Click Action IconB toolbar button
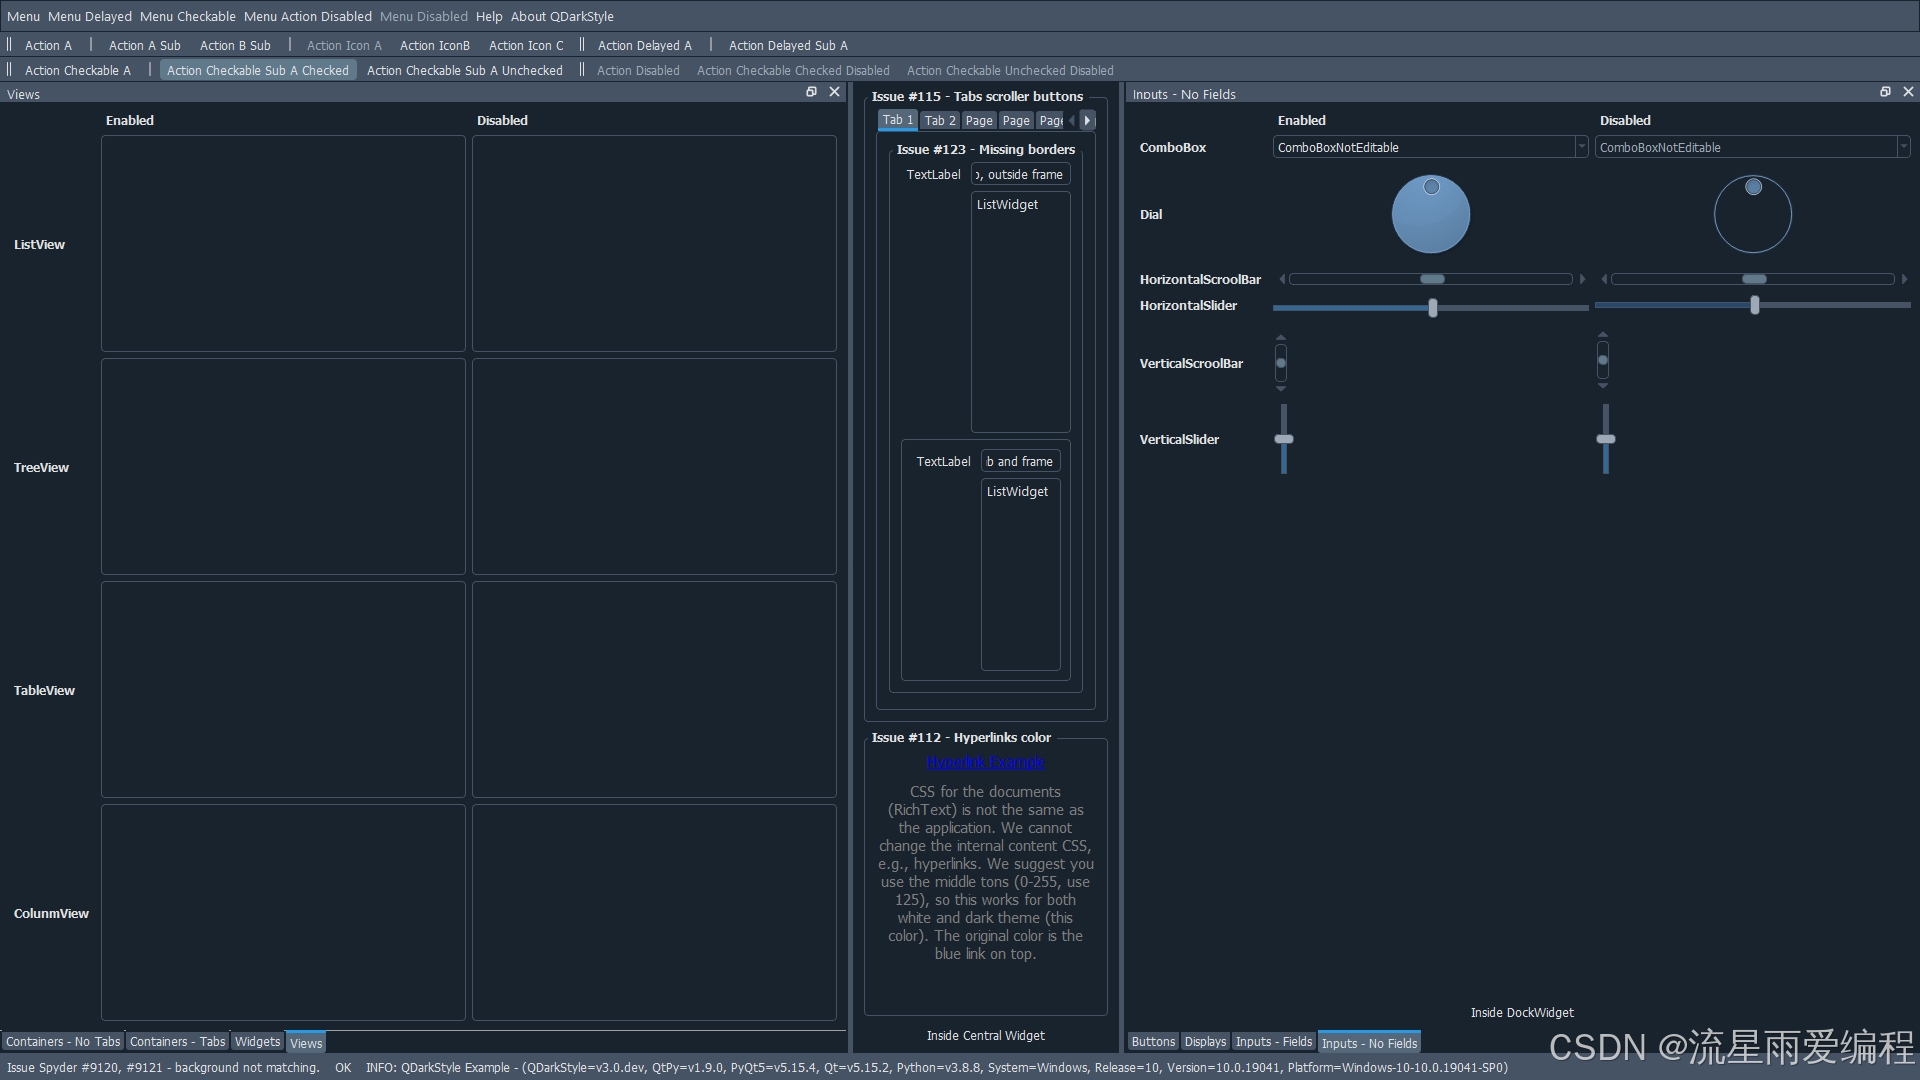The height and width of the screenshot is (1080, 1920). (434, 46)
